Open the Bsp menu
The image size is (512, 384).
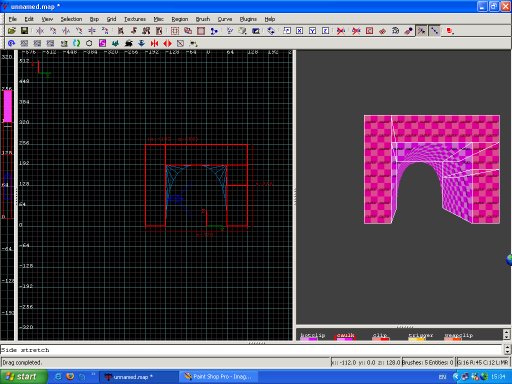click(94, 19)
